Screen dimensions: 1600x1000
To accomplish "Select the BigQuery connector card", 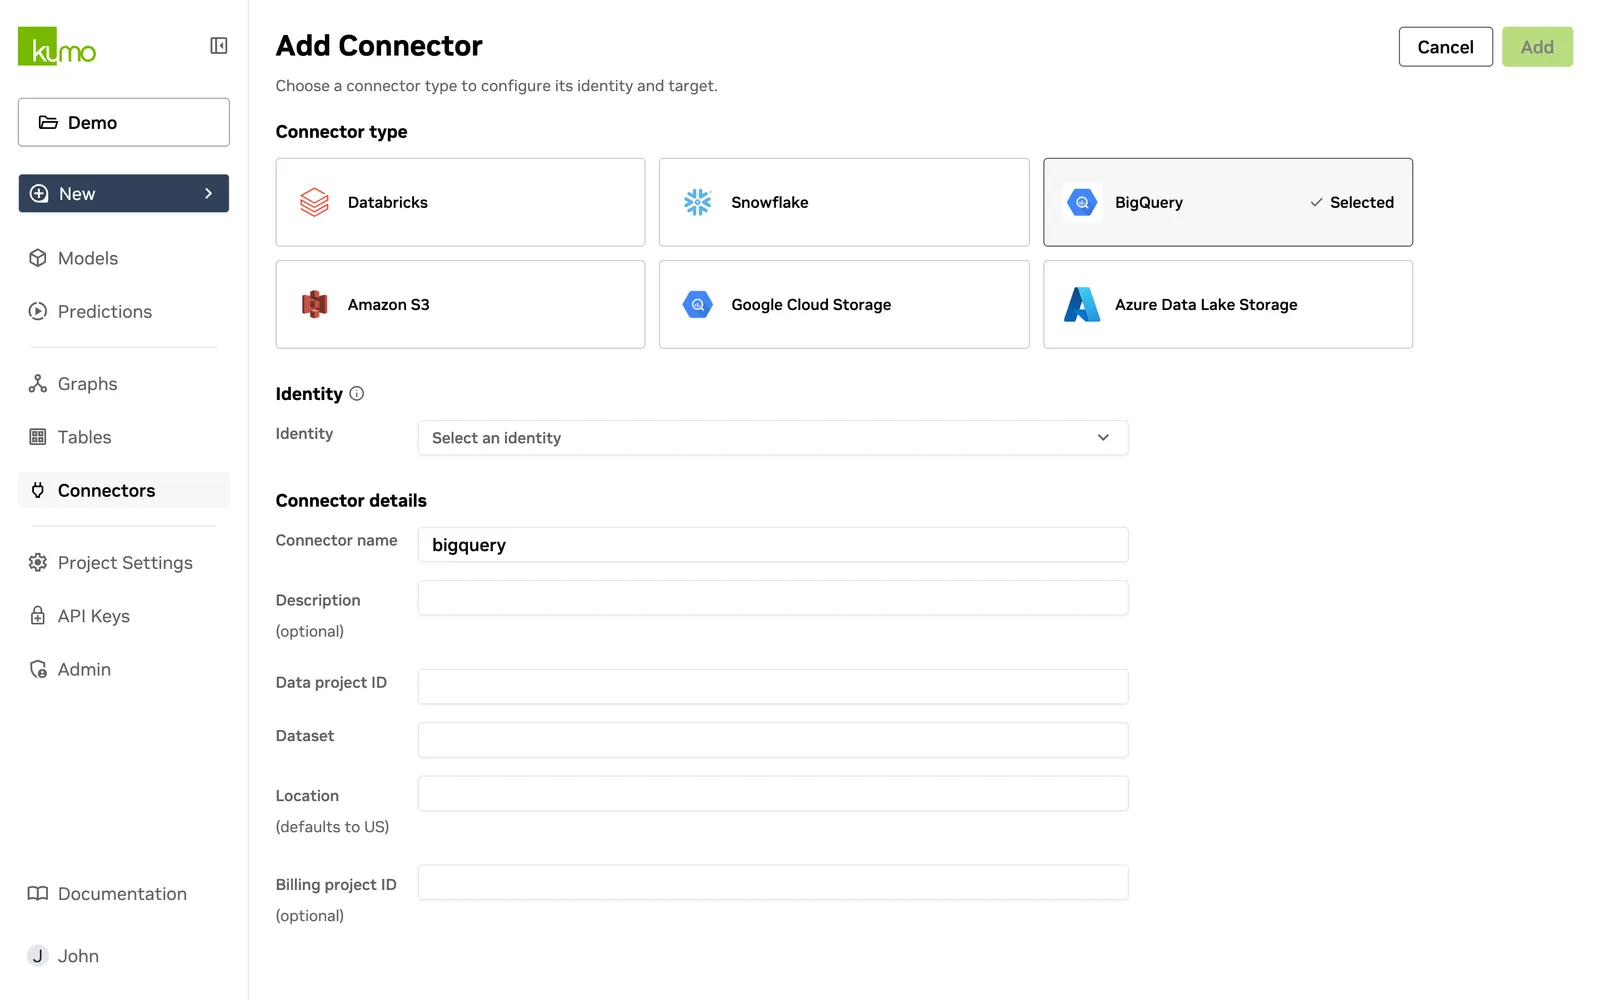I will (x=1228, y=202).
